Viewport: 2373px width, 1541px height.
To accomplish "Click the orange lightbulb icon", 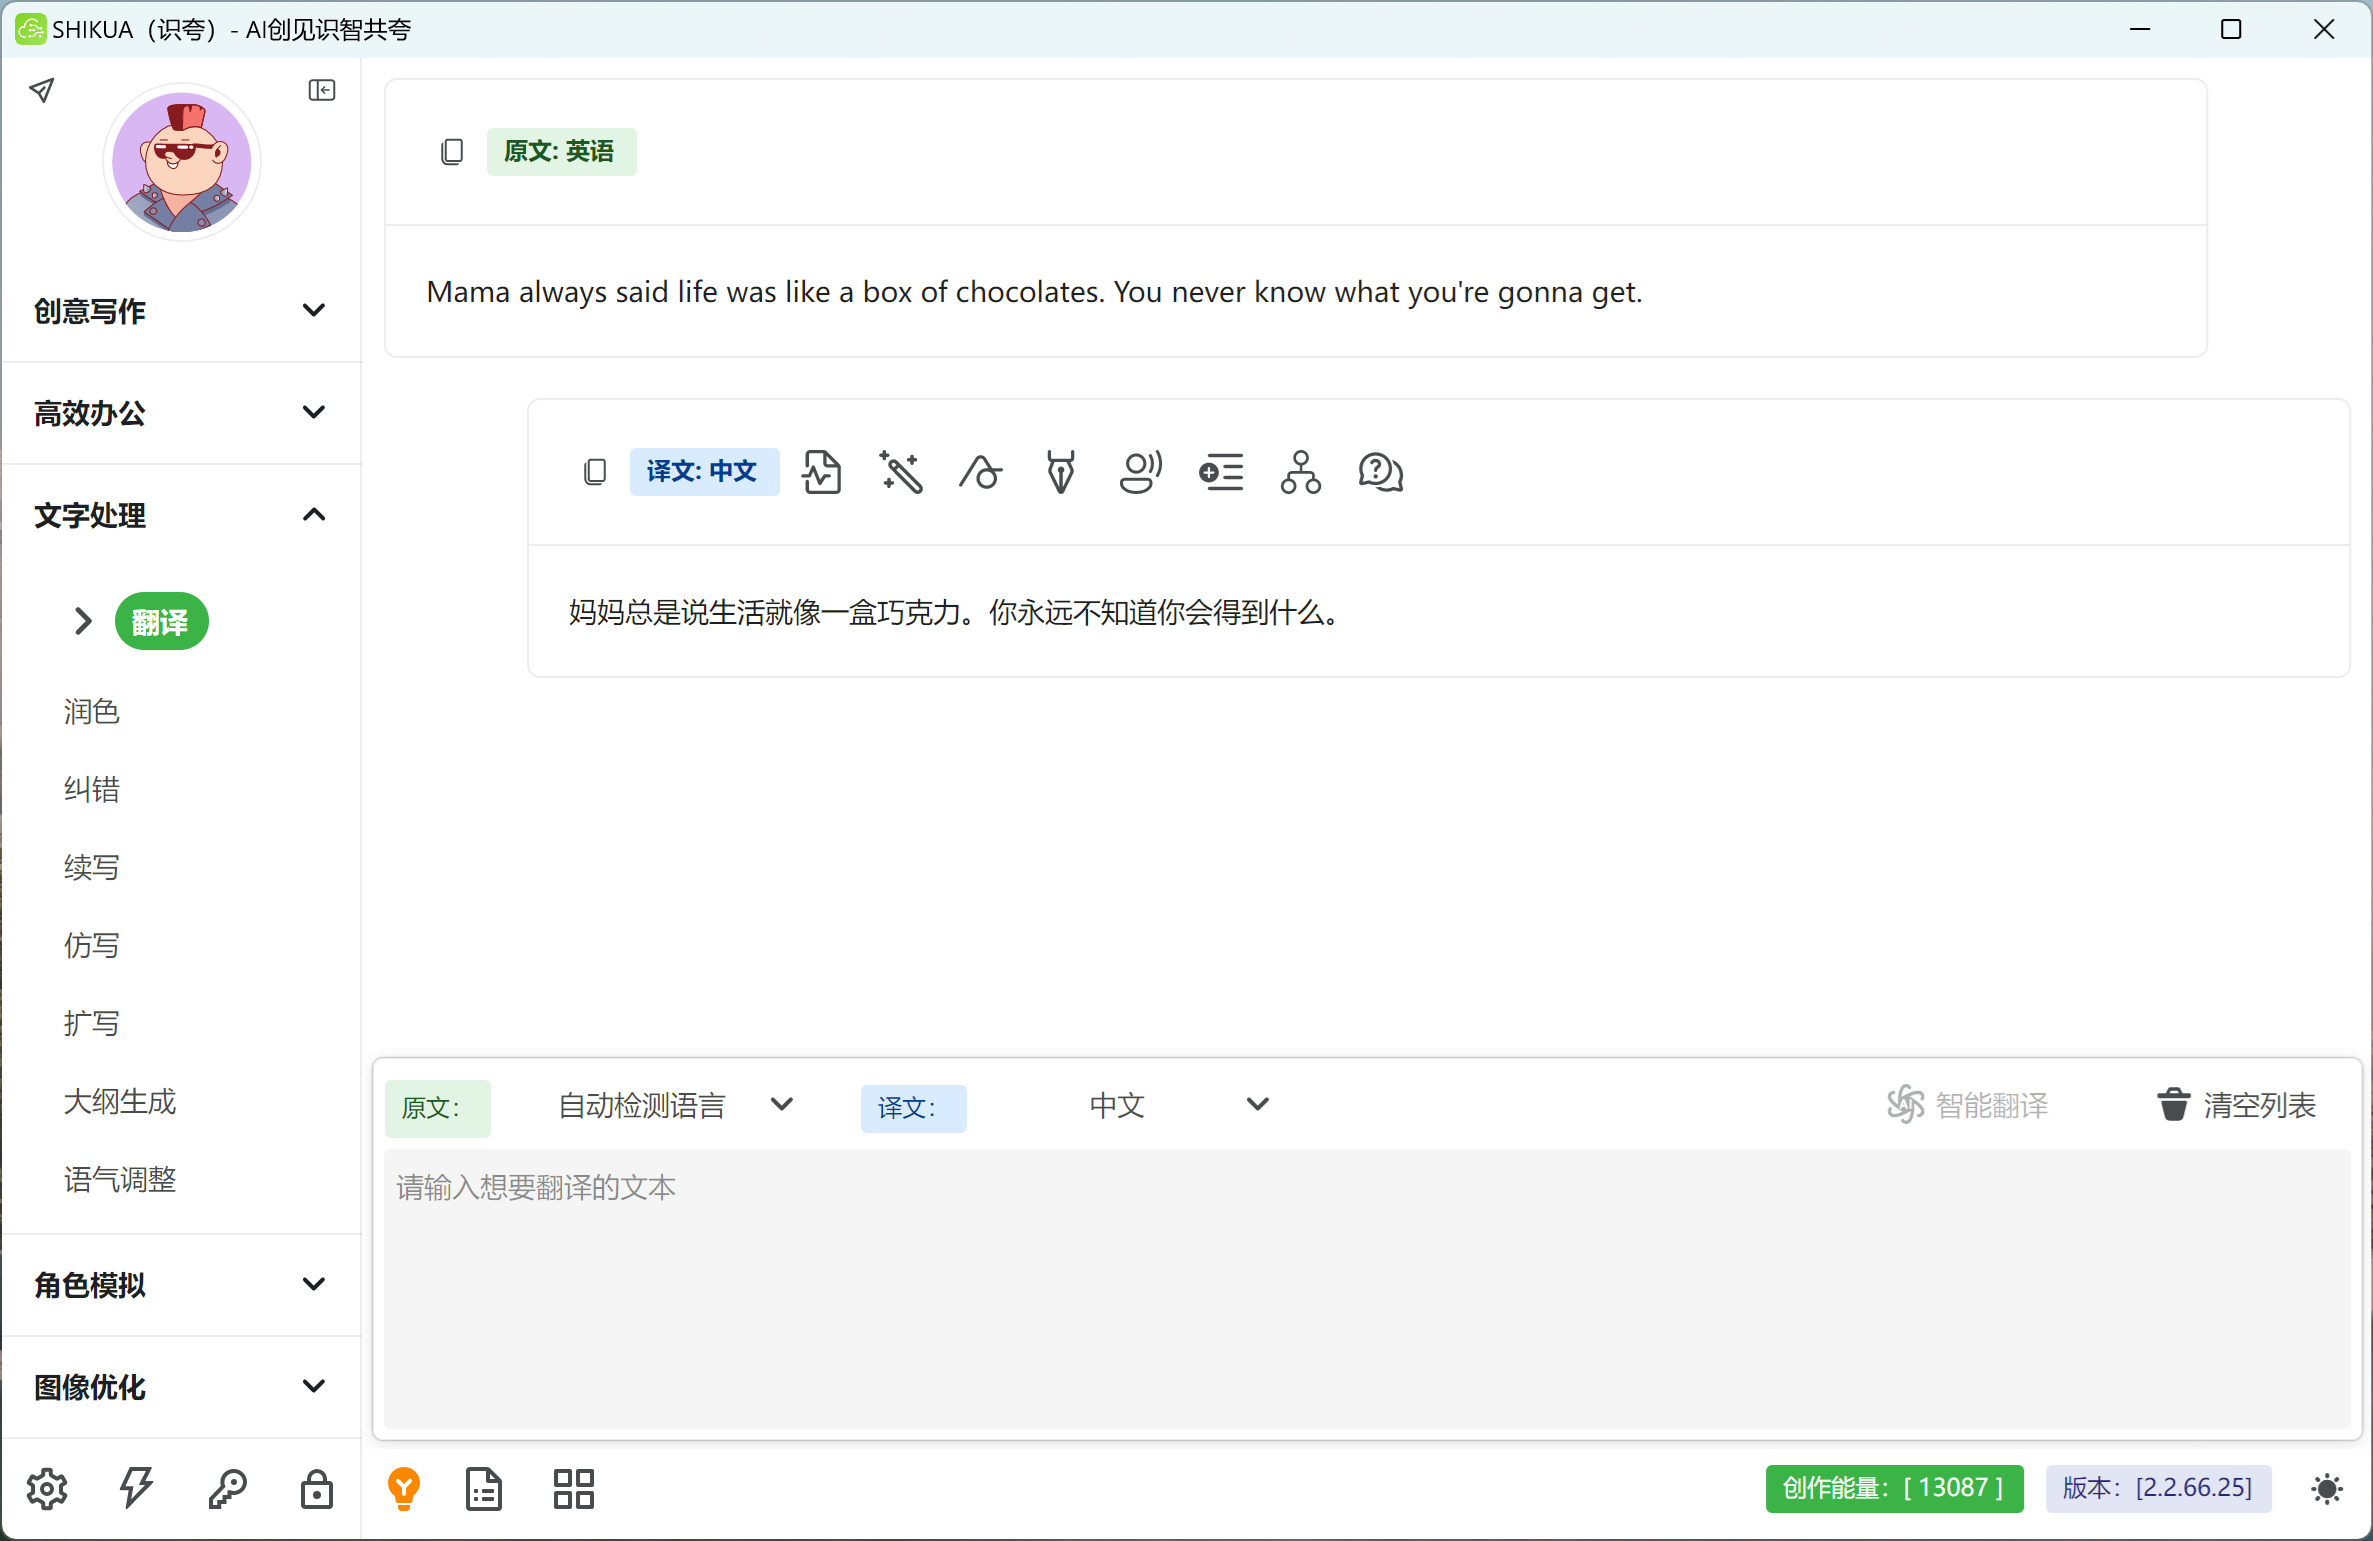I will click(x=404, y=1489).
